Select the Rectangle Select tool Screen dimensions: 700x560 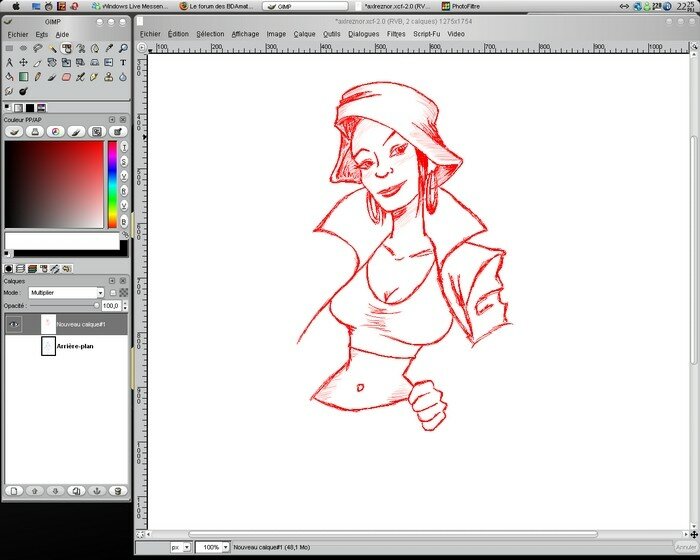(9, 48)
